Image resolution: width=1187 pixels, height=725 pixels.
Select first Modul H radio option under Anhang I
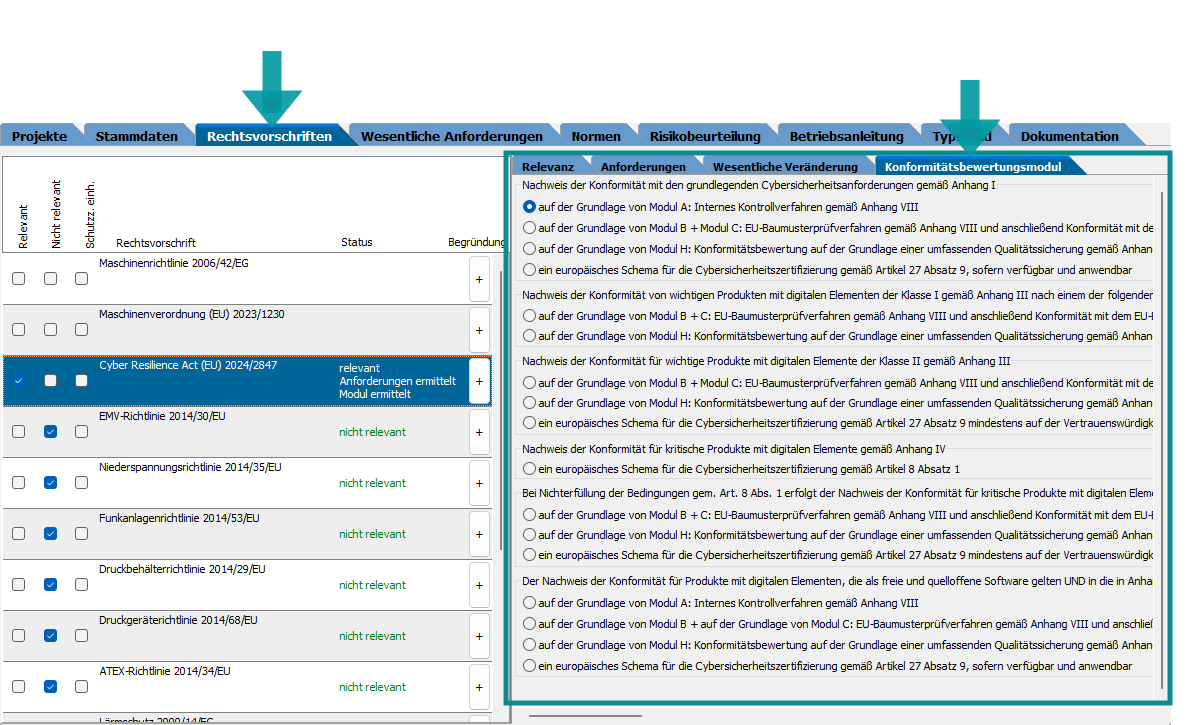coord(530,249)
